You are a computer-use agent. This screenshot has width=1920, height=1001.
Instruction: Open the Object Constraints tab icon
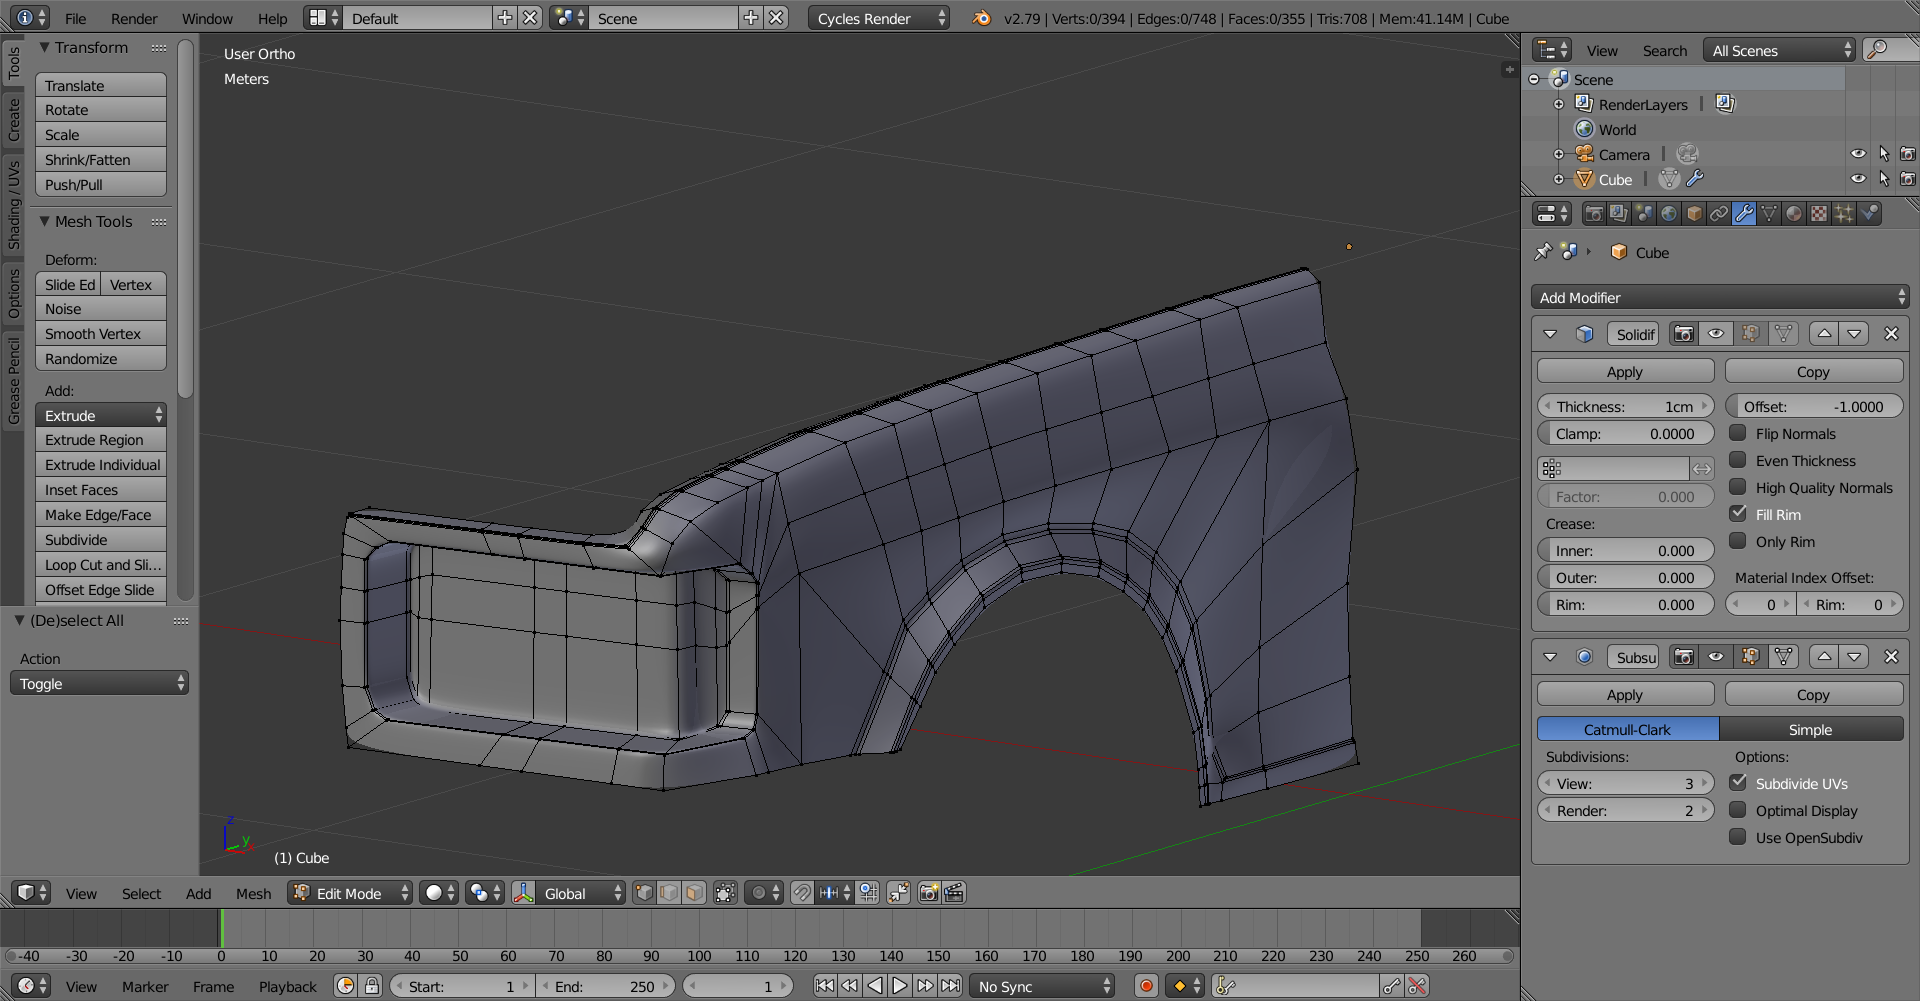click(x=1719, y=214)
